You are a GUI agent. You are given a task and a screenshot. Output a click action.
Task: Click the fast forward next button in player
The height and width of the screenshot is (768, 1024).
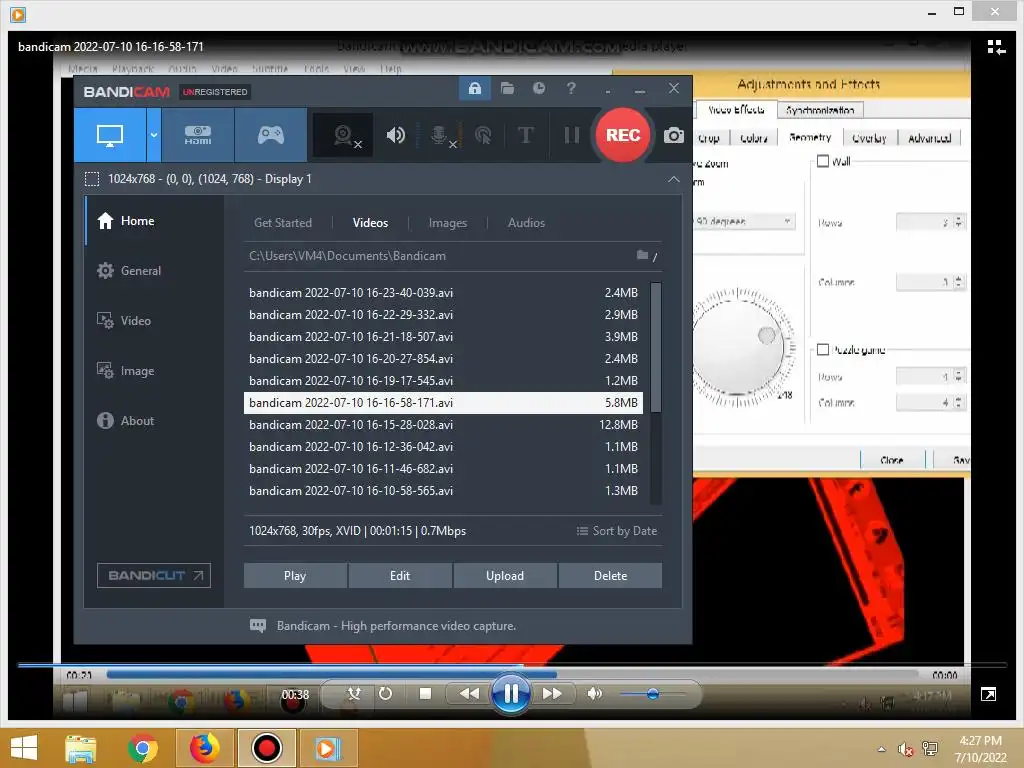coord(552,694)
